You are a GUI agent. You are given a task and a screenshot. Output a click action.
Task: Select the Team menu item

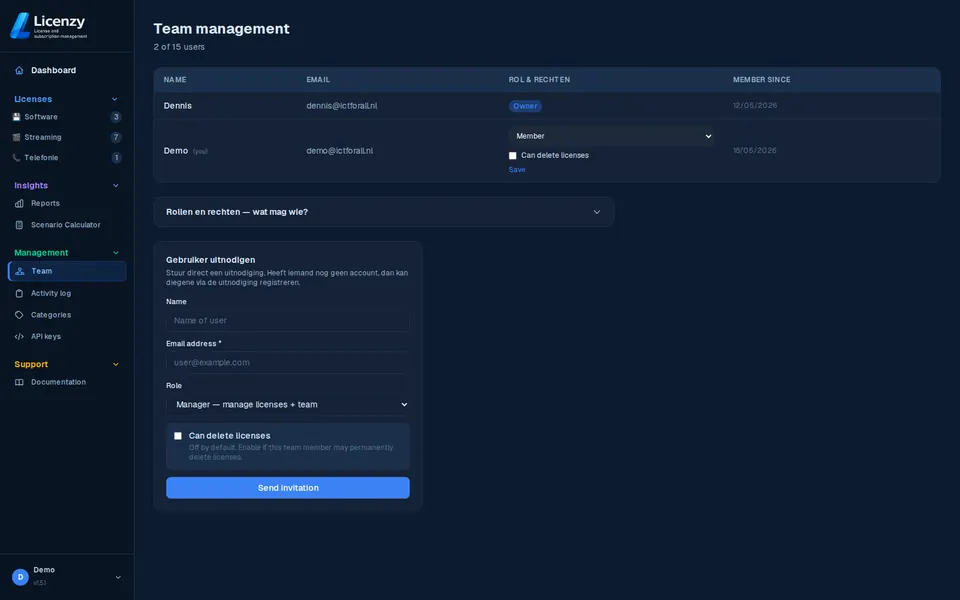pos(67,271)
